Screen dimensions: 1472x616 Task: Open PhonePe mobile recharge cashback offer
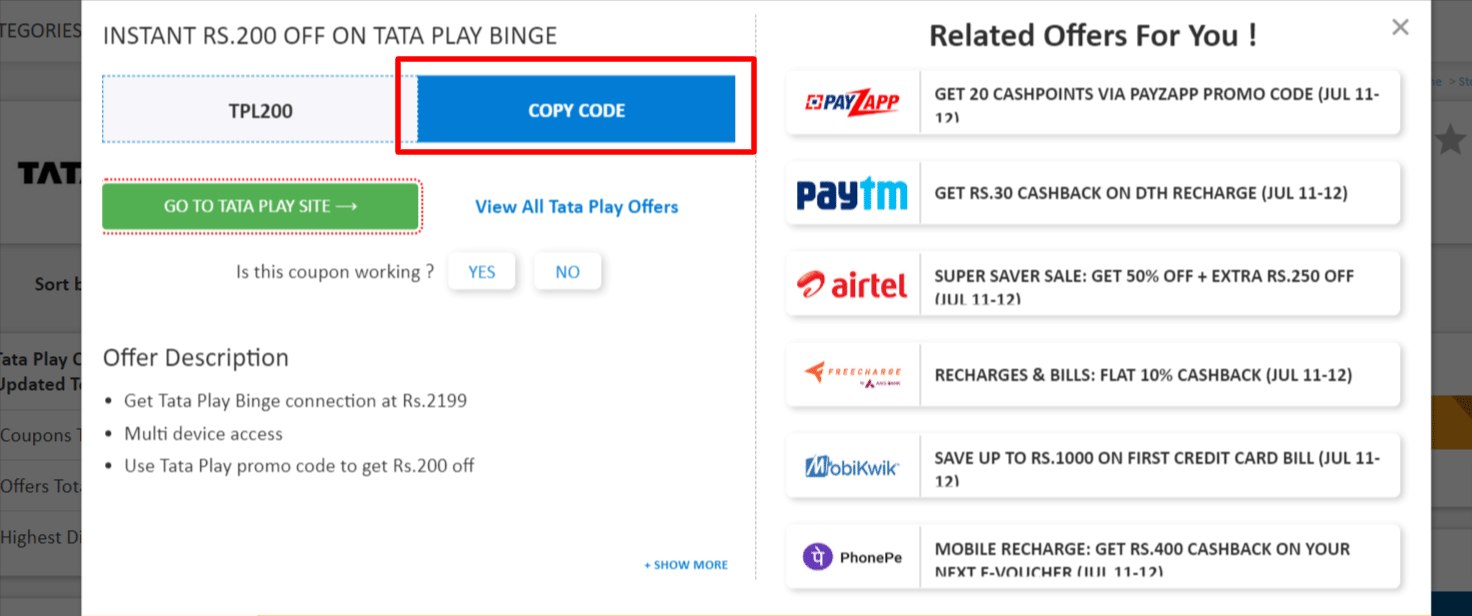1142,557
